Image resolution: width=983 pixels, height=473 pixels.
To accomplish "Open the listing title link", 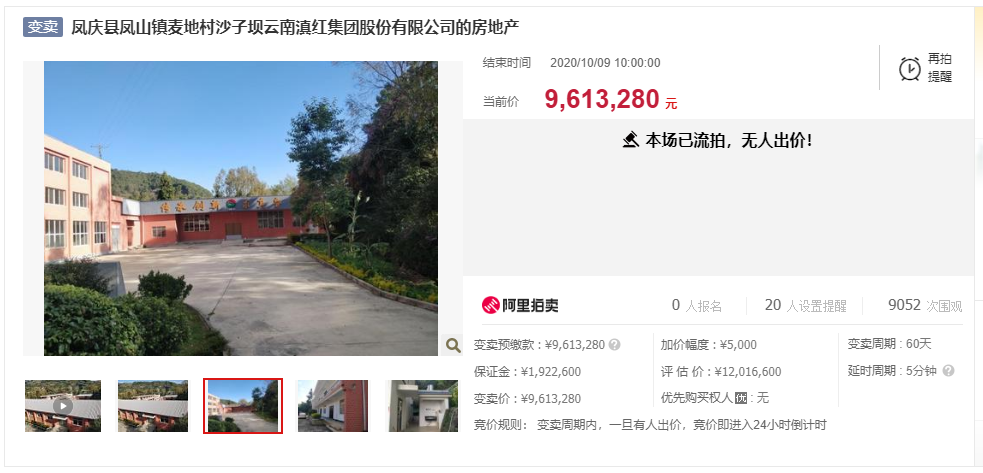I will pos(295,28).
